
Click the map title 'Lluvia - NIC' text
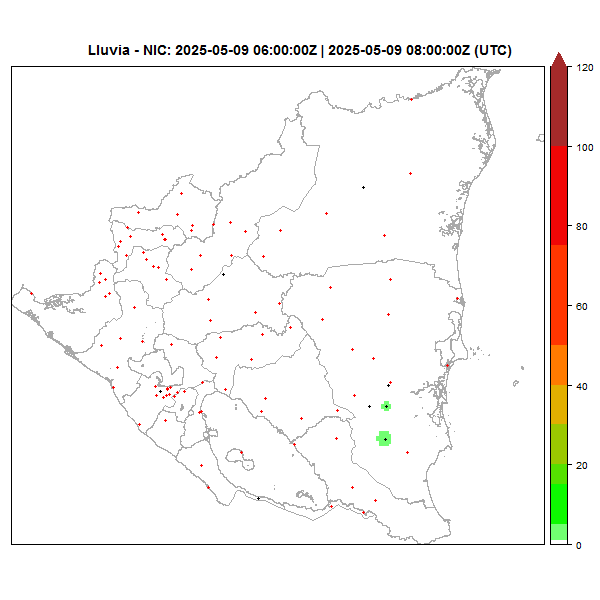point(129,51)
